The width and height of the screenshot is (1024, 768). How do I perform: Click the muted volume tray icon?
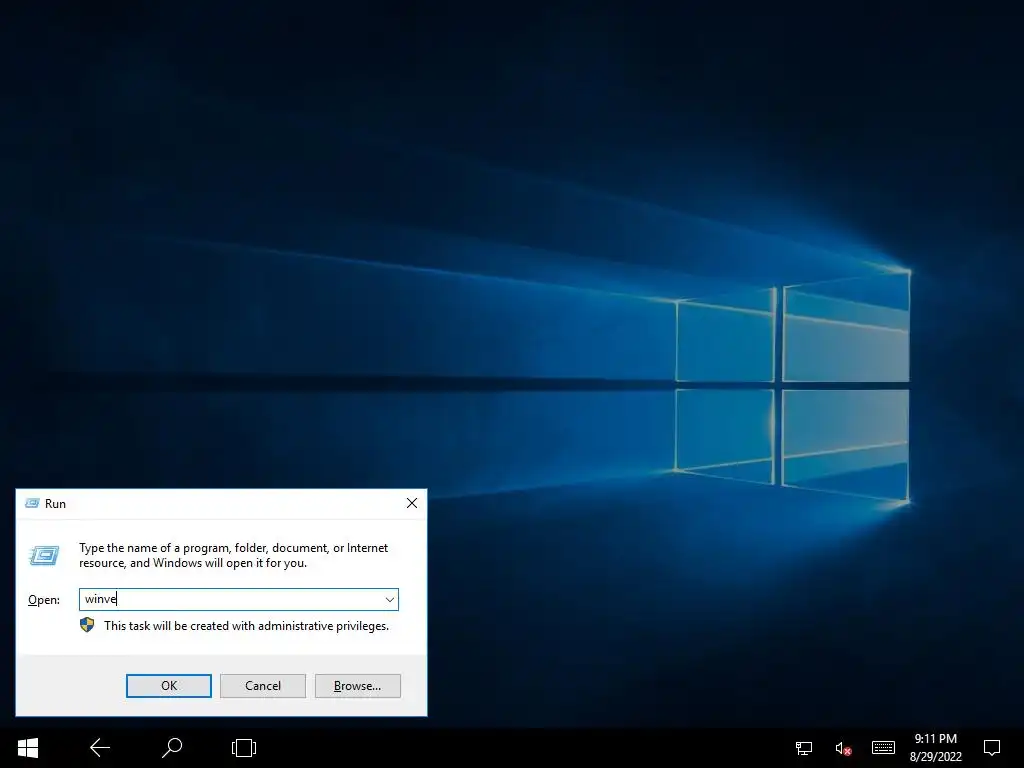tap(843, 748)
